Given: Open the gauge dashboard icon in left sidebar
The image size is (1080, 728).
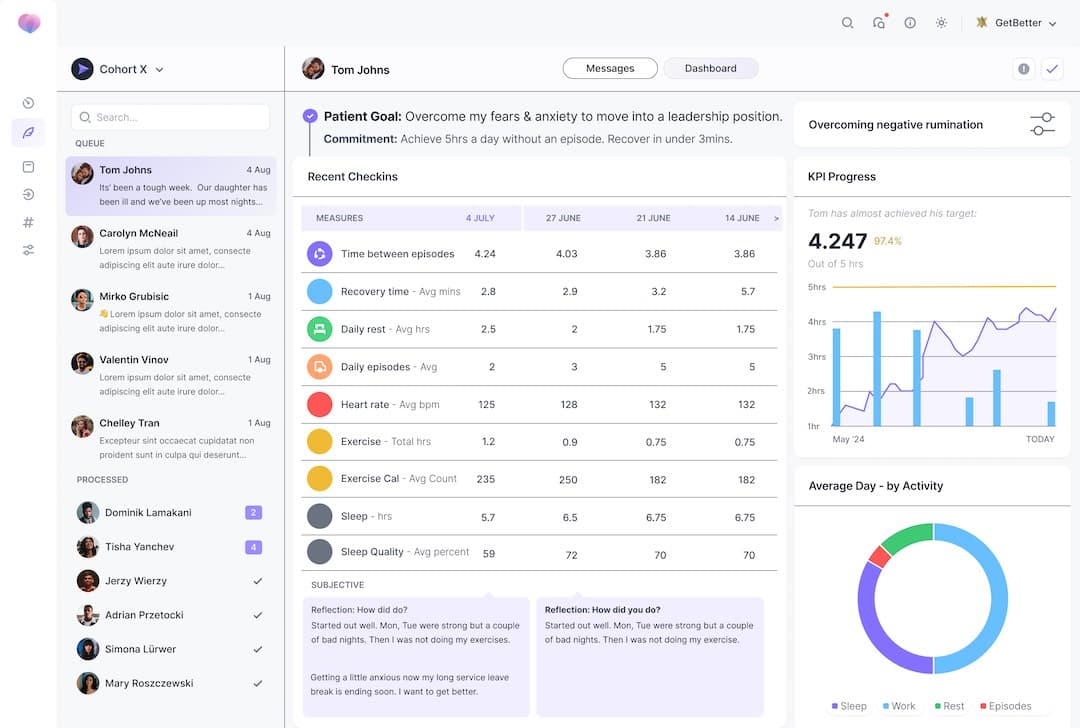Looking at the screenshot, I should coord(28,103).
